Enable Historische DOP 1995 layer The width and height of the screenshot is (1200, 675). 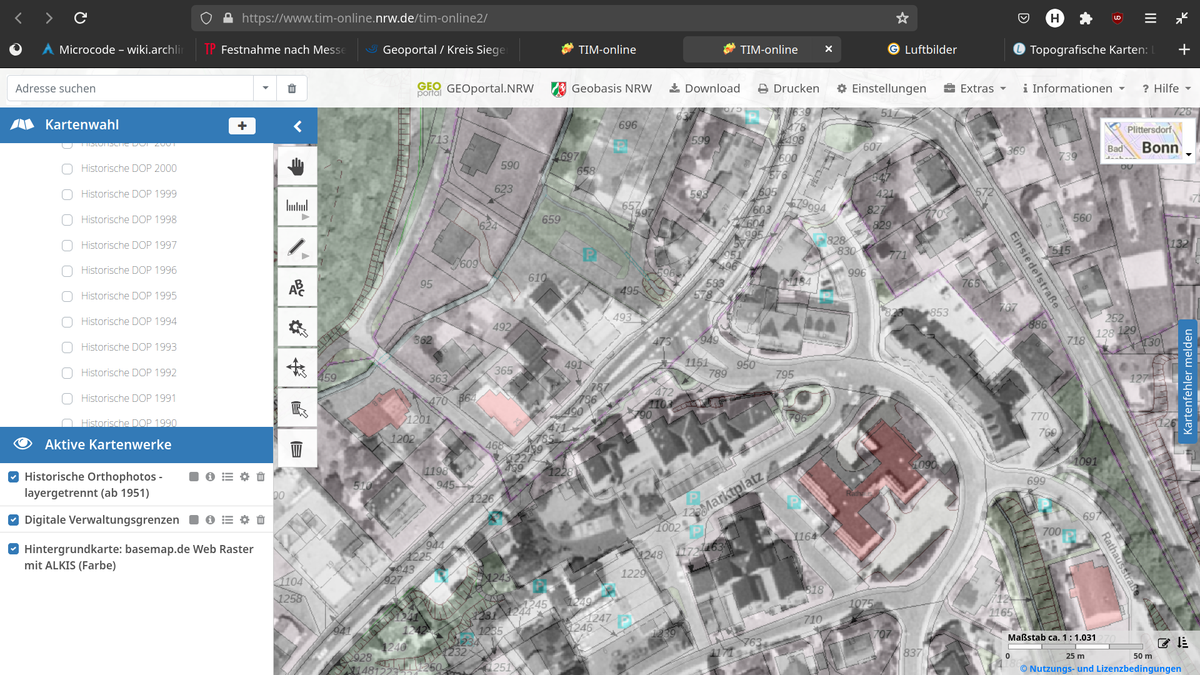[67, 296]
